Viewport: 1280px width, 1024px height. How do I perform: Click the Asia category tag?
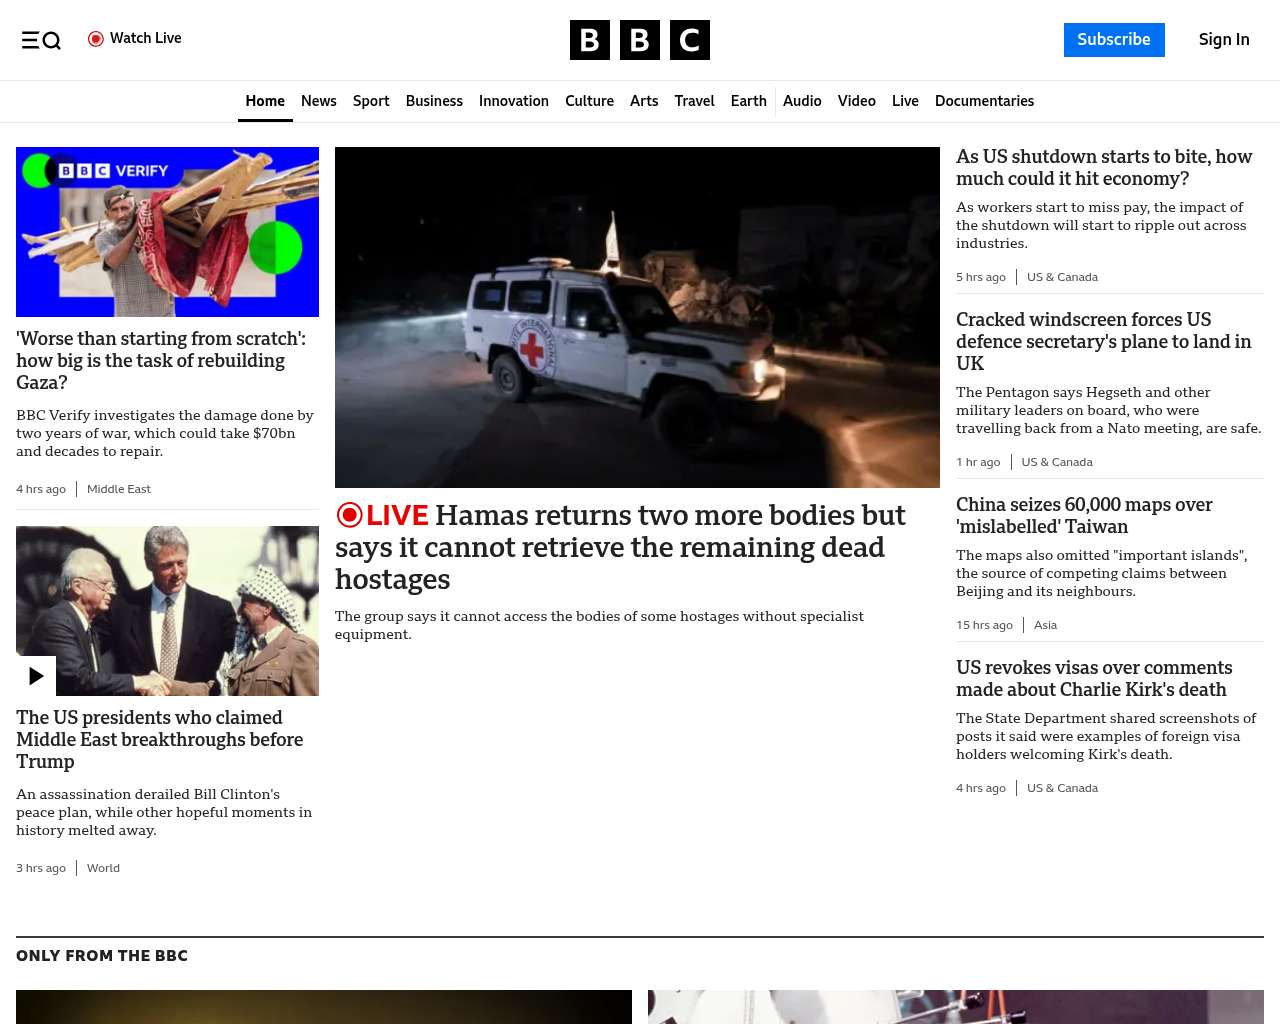pos(1045,625)
